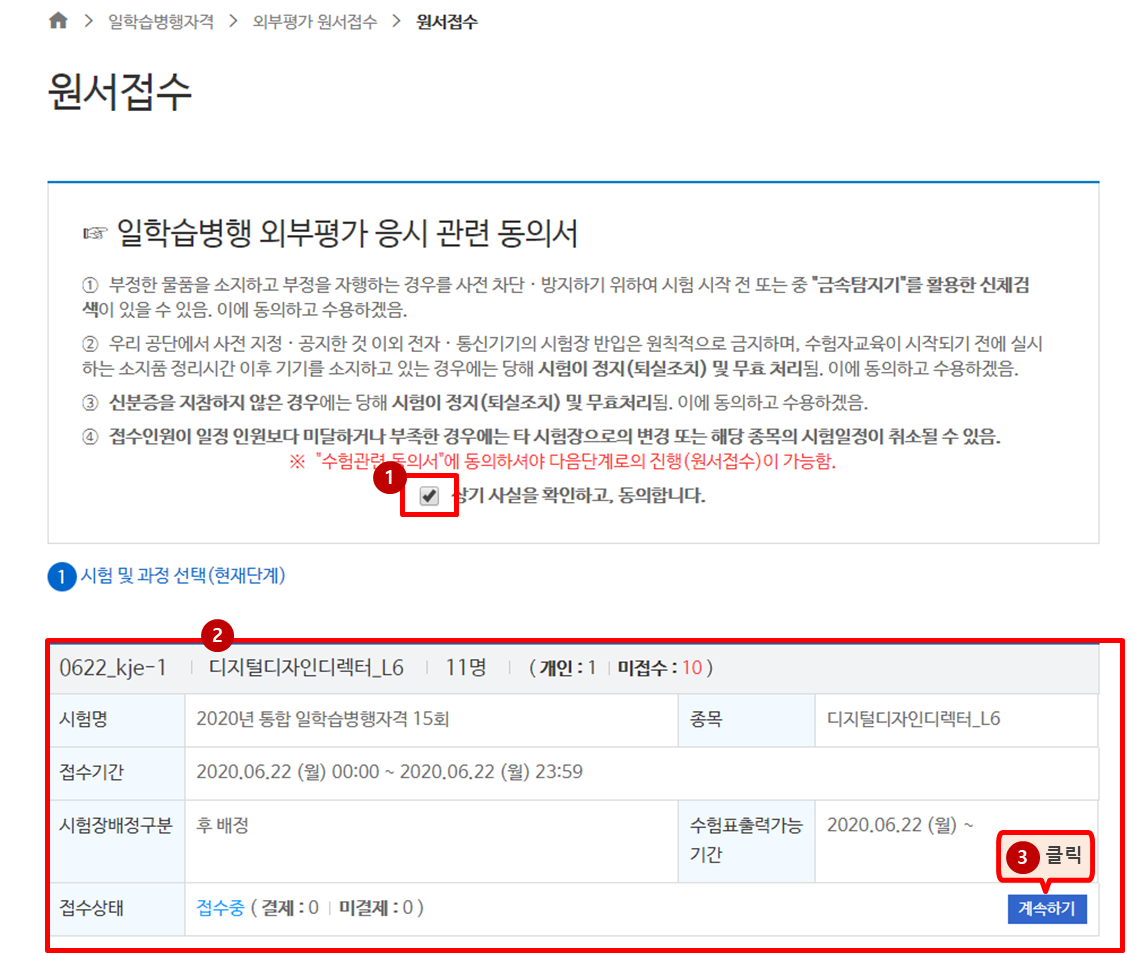Click the 접수상태 row label
This screenshot has height=953, width=1146.
coord(91,908)
